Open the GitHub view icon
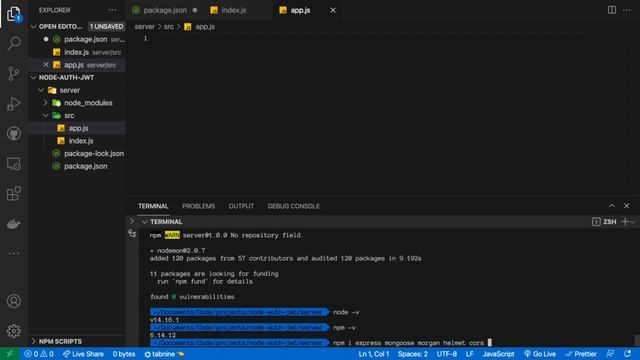The width and height of the screenshot is (640, 360). click(x=14, y=133)
